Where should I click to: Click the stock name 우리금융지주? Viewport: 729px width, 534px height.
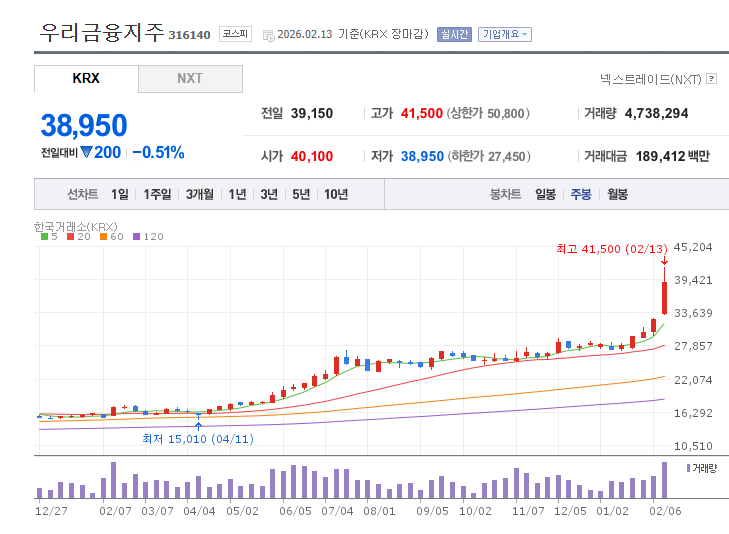tap(102, 33)
